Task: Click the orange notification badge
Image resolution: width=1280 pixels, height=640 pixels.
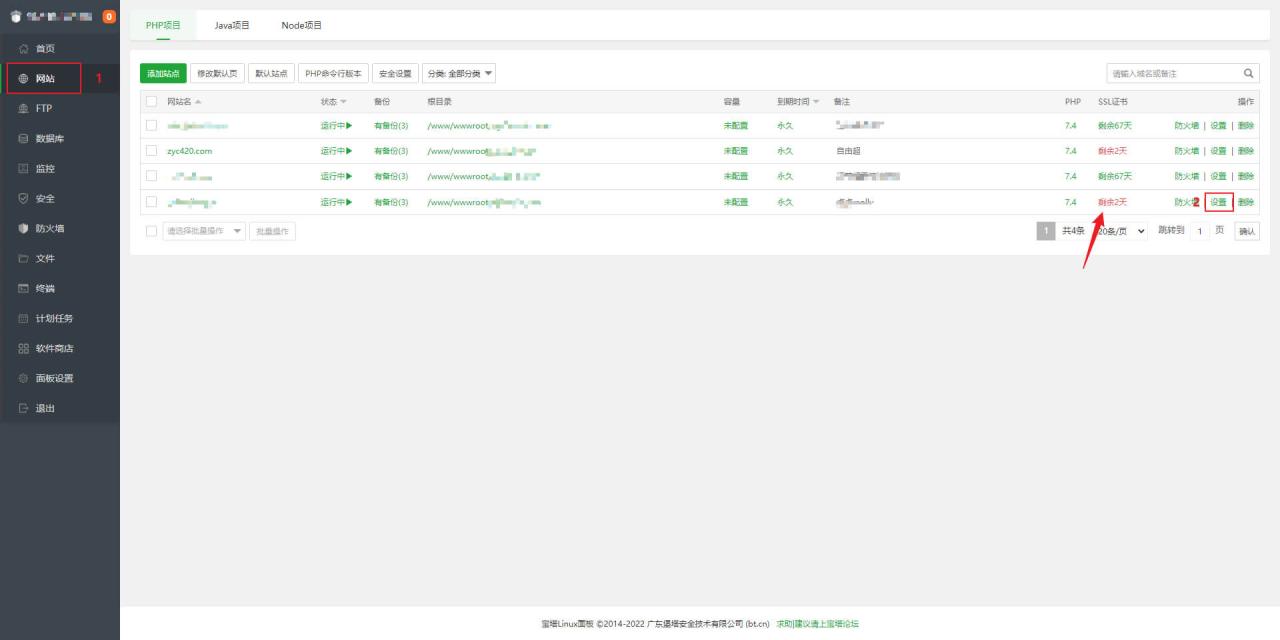Action: click(109, 16)
